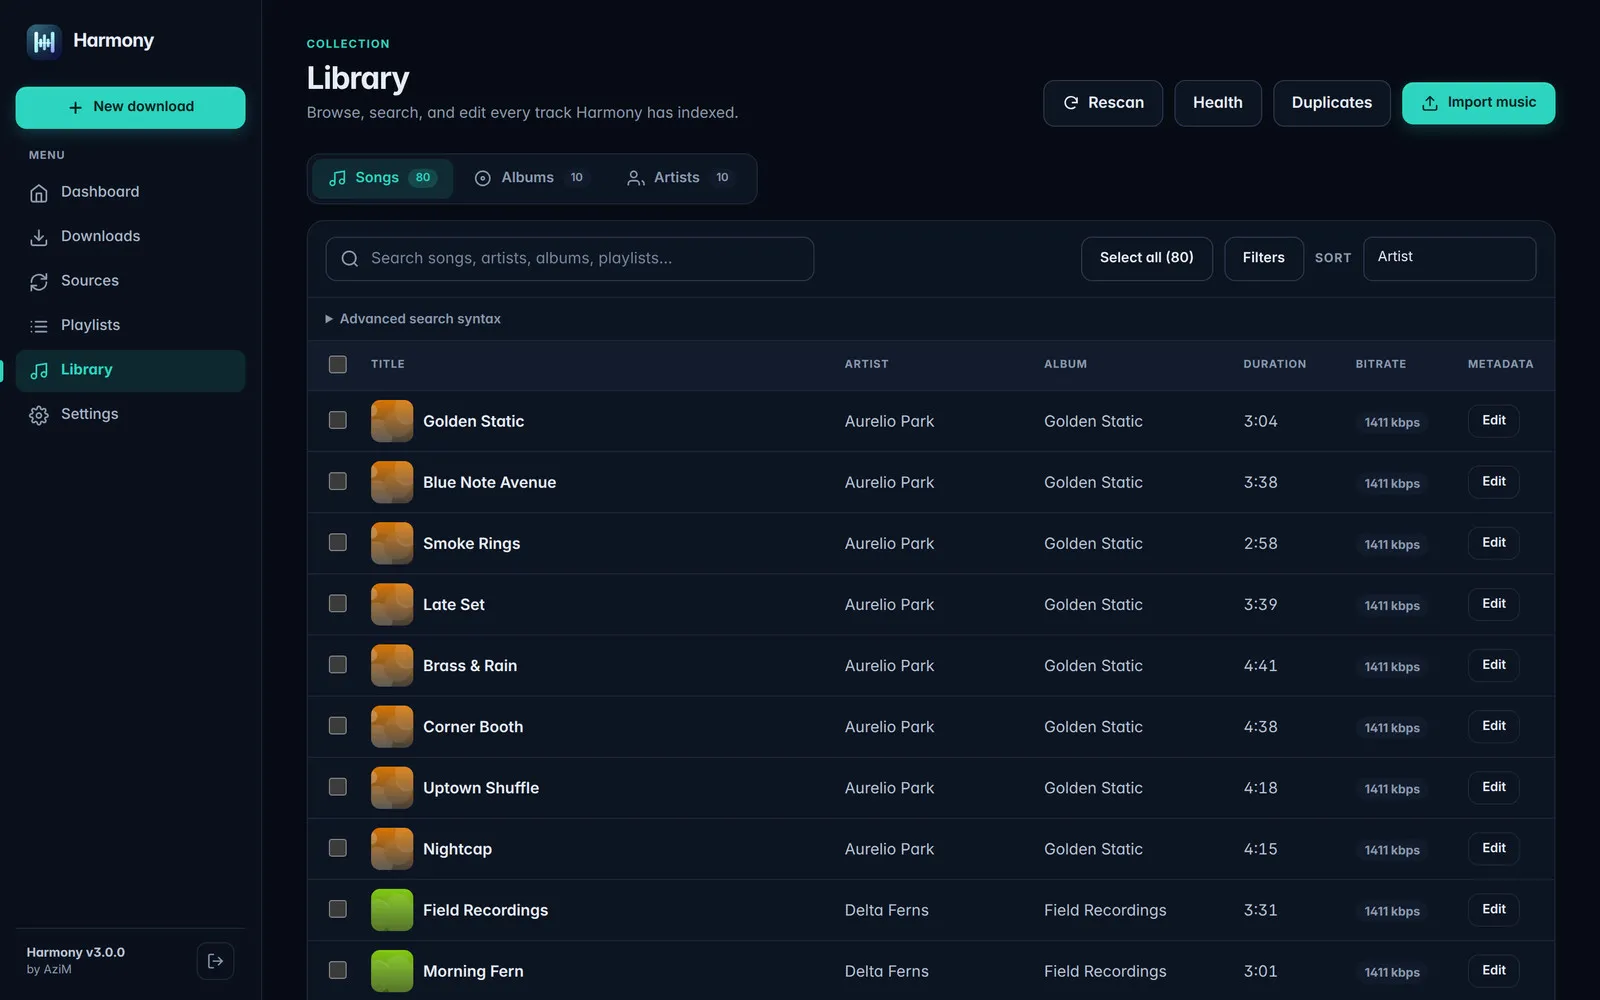Click the music note icon for Library
Screen dimensions: 1600x1000
[39, 371]
